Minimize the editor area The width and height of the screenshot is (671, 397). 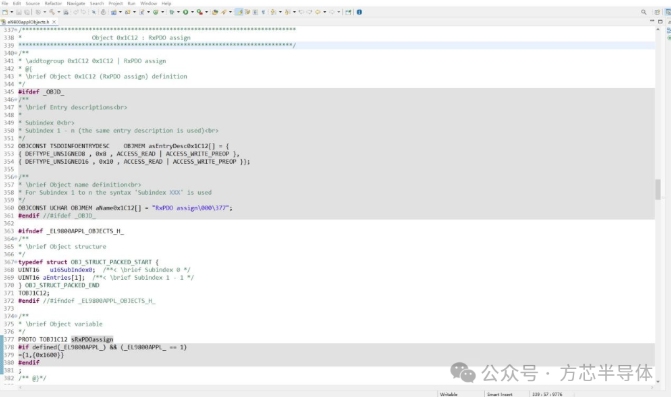click(x=652, y=21)
